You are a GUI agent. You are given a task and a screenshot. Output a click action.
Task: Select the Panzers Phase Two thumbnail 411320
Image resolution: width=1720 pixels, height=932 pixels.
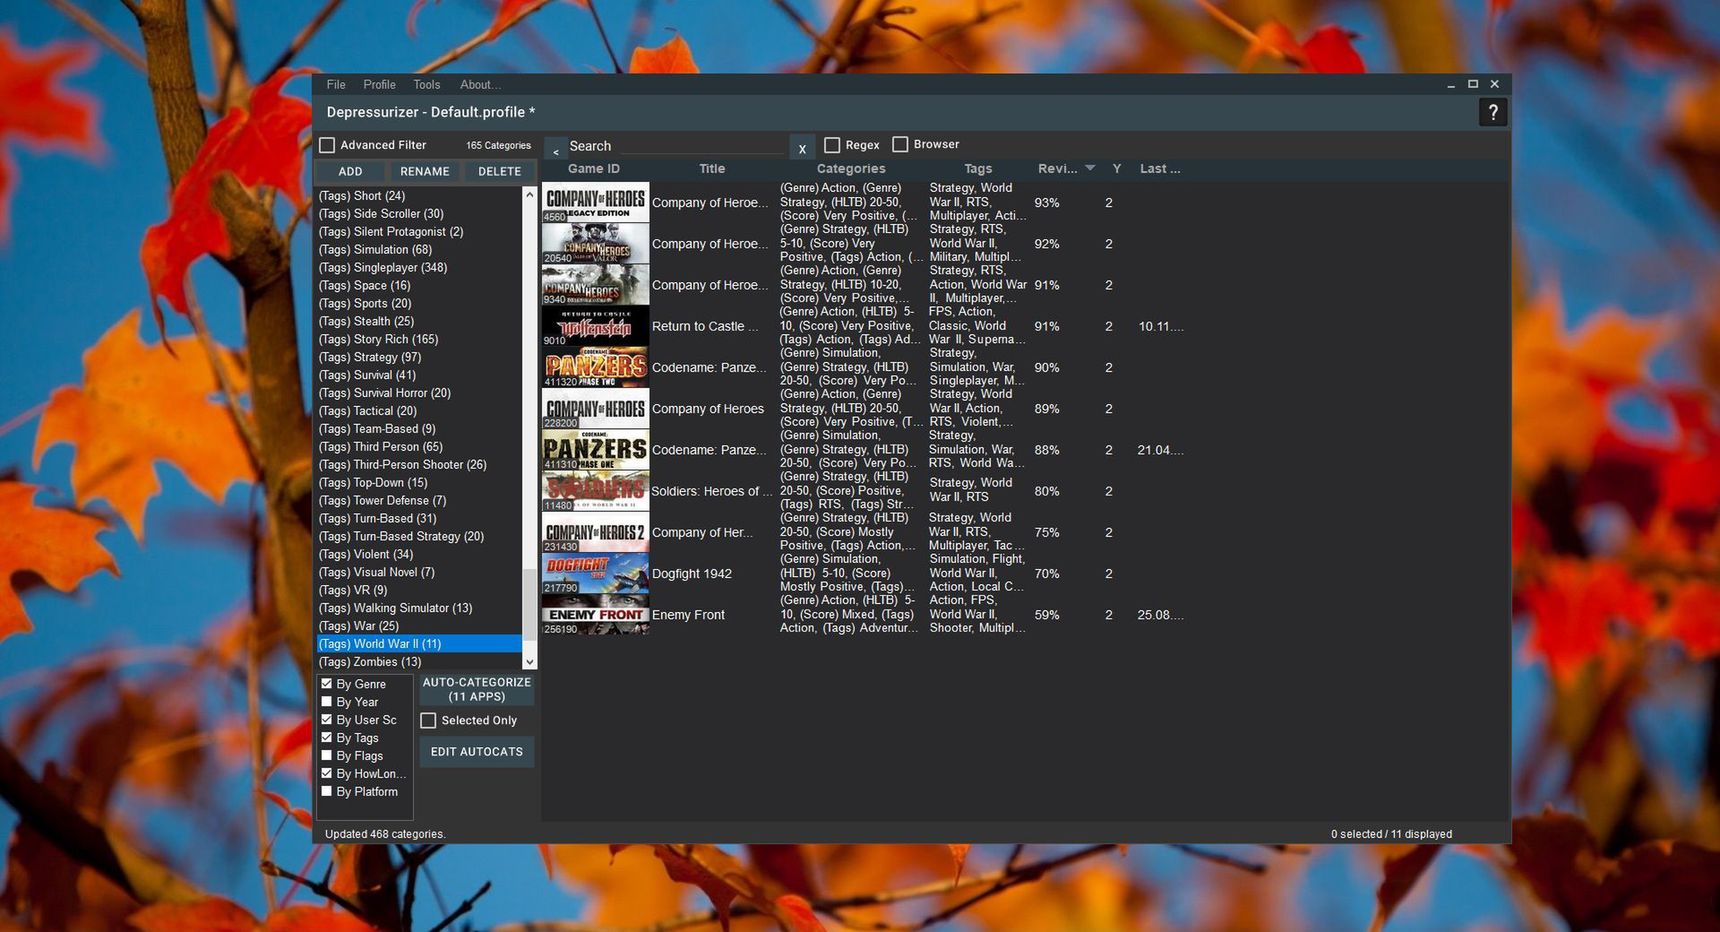click(x=596, y=367)
